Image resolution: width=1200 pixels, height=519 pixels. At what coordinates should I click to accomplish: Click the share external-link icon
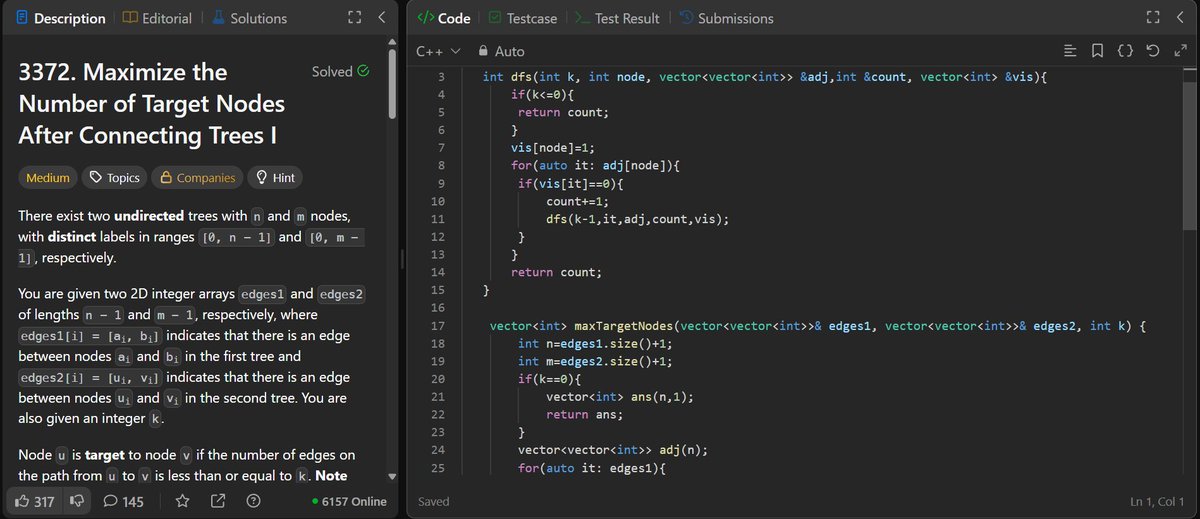pyautogui.click(x=218, y=501)
